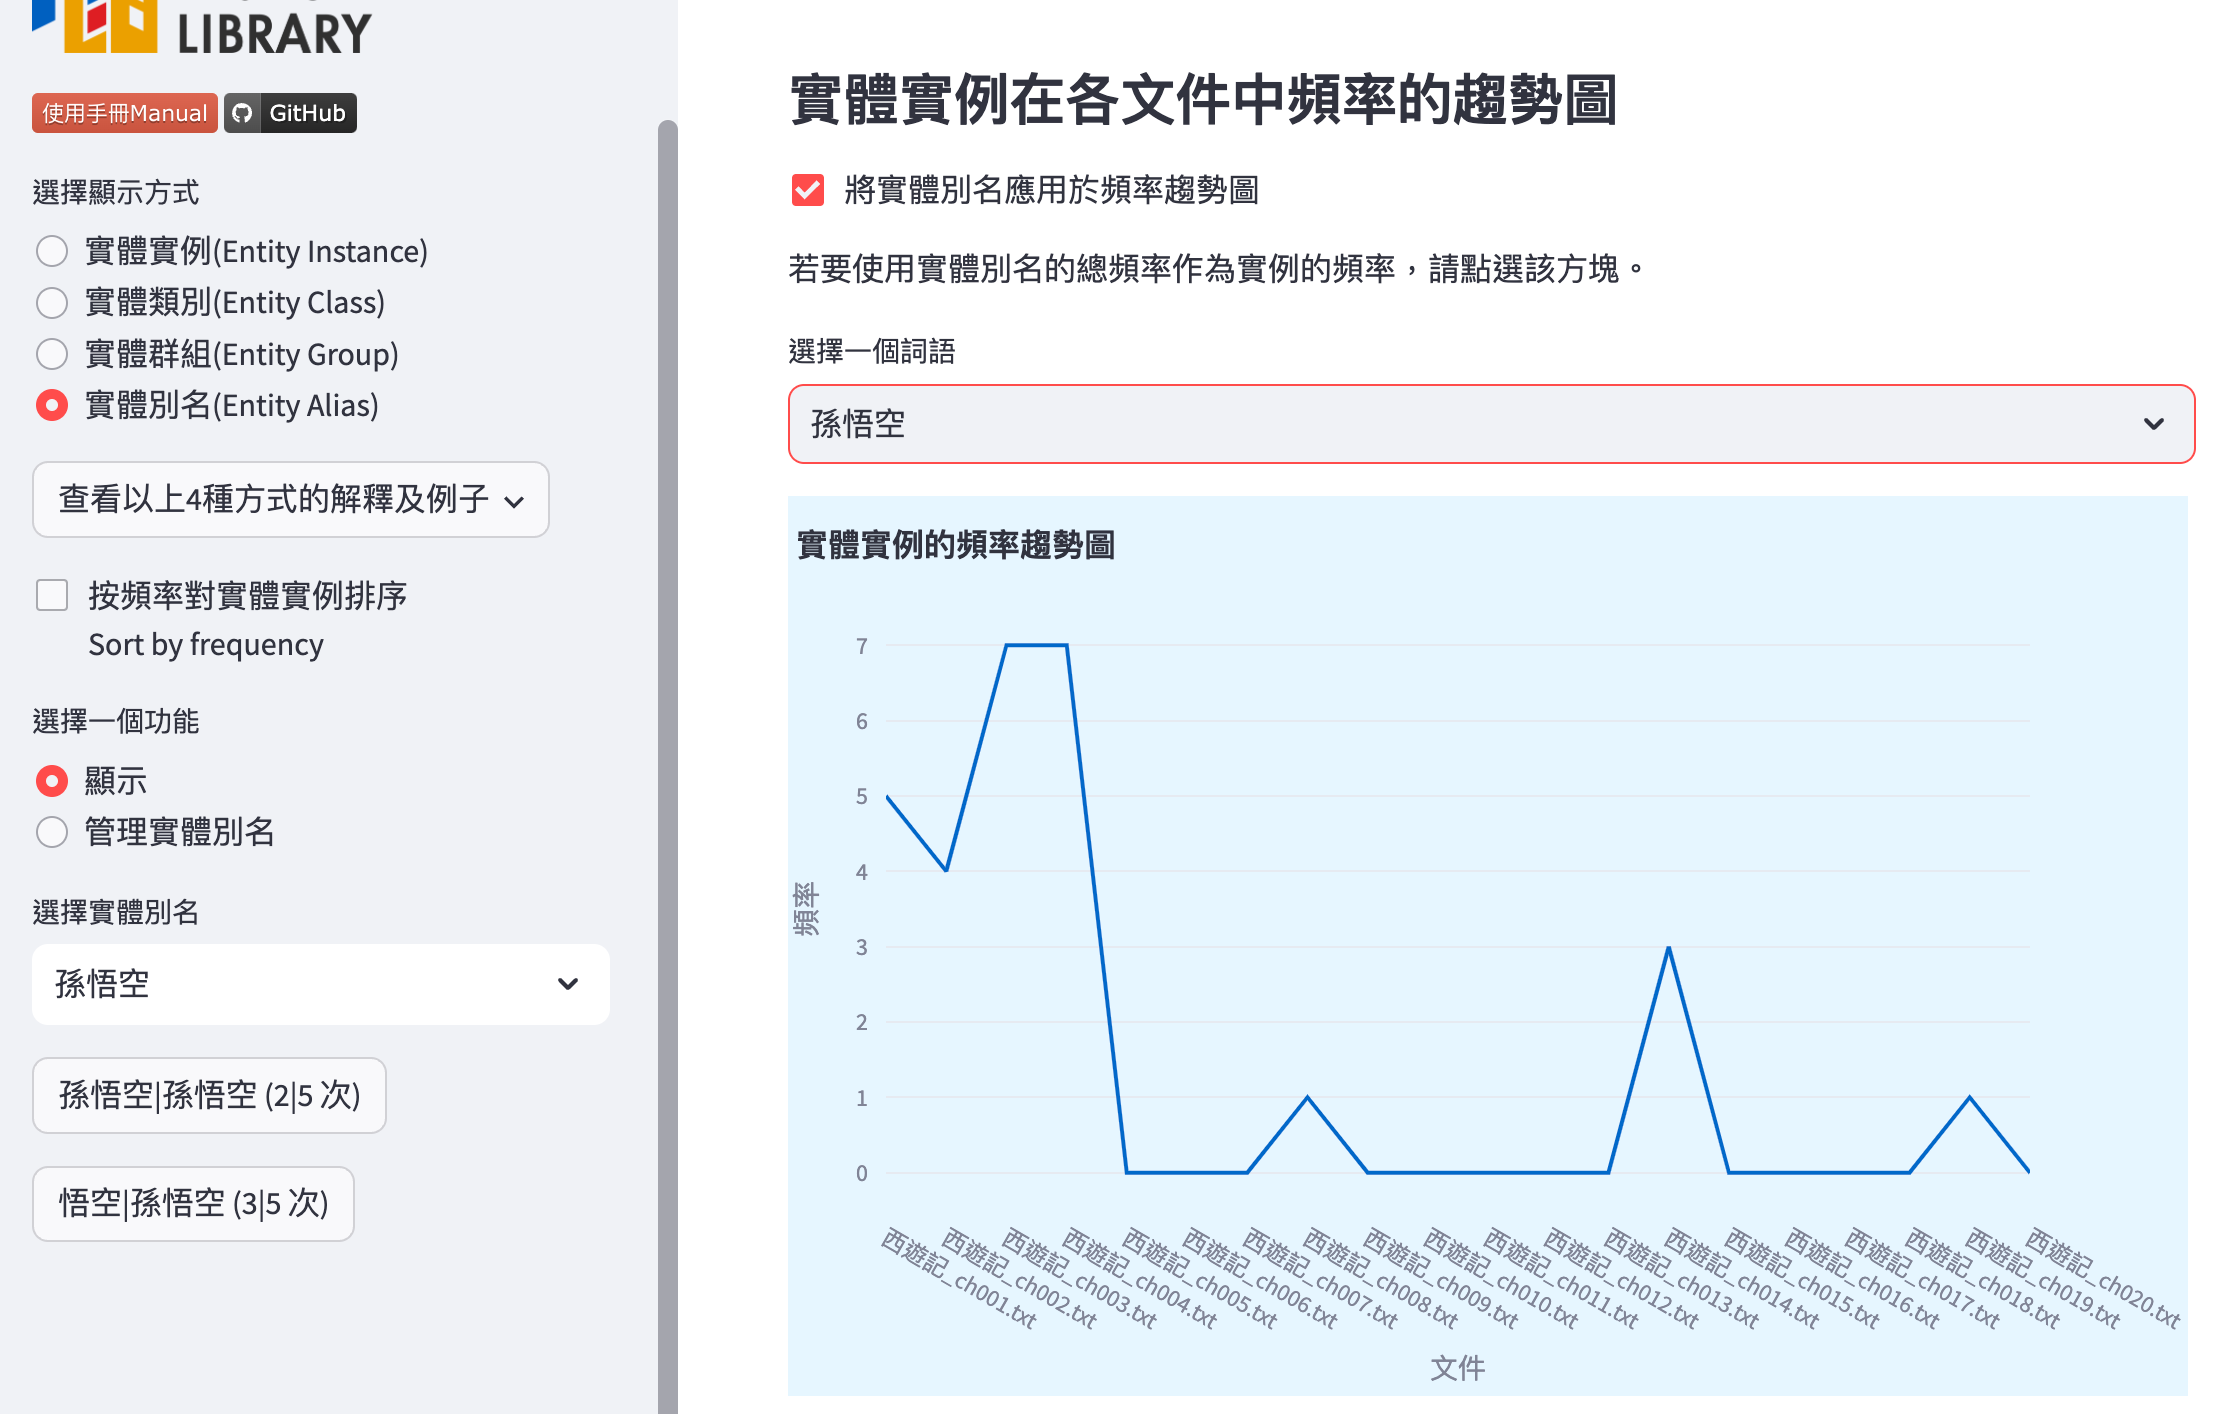Click the 孫悟空|孫悟空 (2|5 次) button
Screen dimensions: 2218x1414
[209, 1095]
